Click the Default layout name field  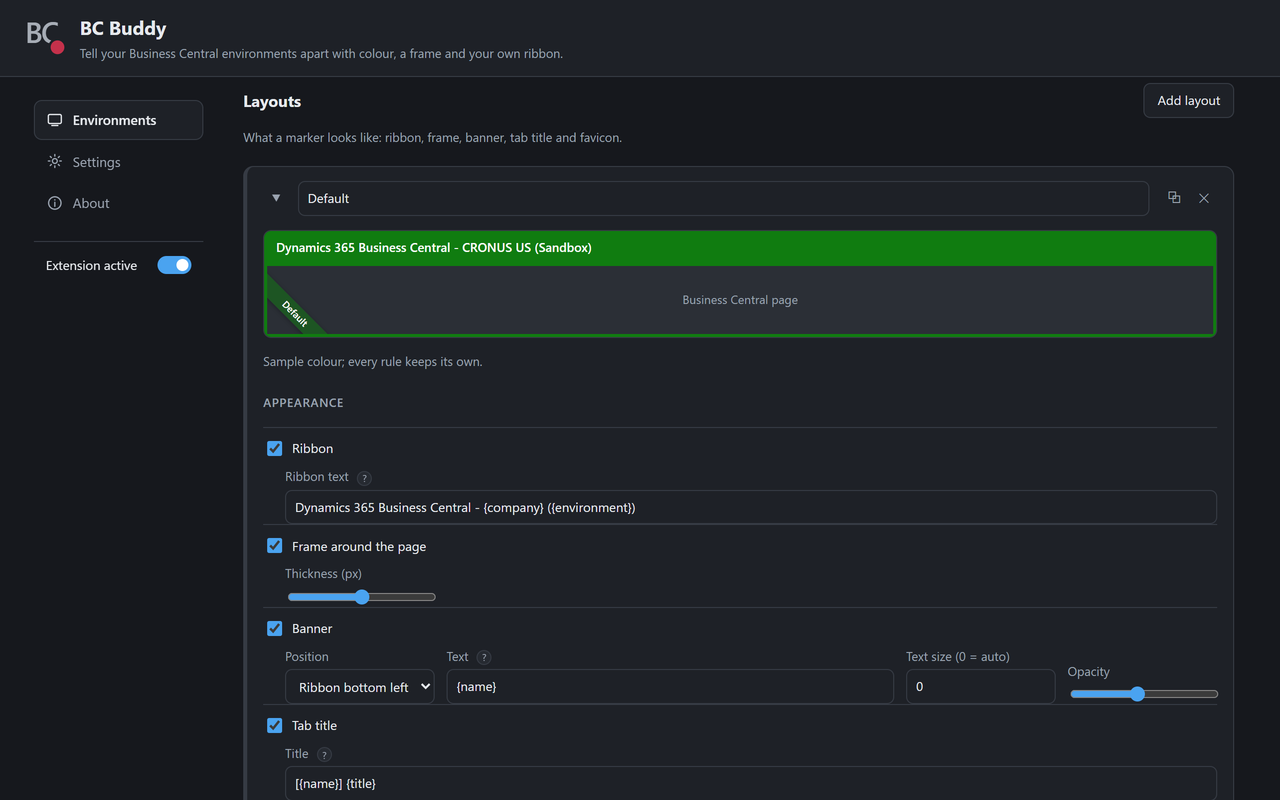click(723, 198)
